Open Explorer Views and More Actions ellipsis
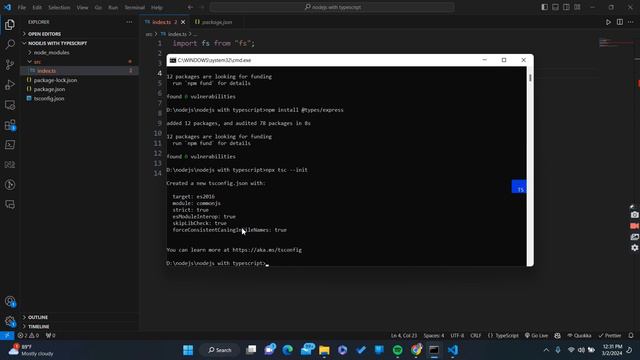The image size is (640, 360). click(x=129, y=22)
